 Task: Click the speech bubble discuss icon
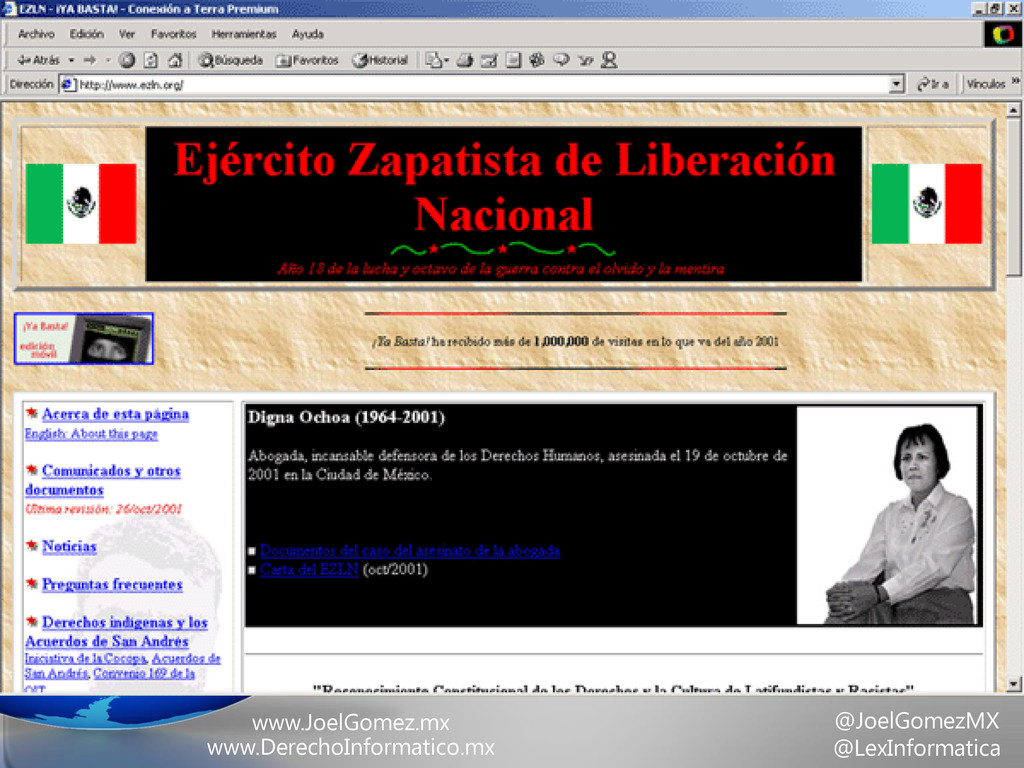tap(561, 60)
